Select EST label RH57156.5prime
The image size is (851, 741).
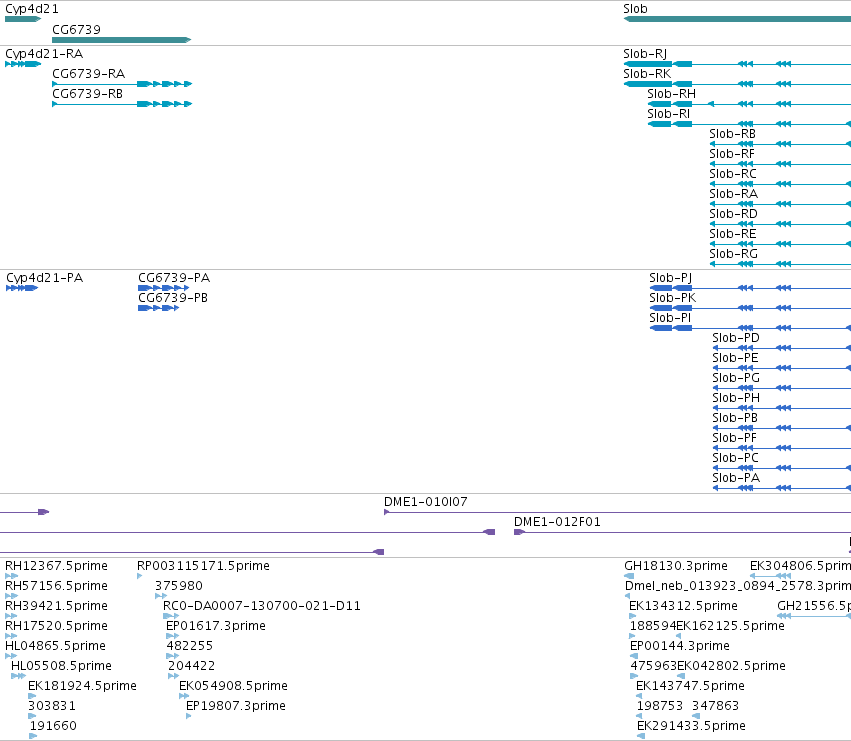tap(56, 586)
